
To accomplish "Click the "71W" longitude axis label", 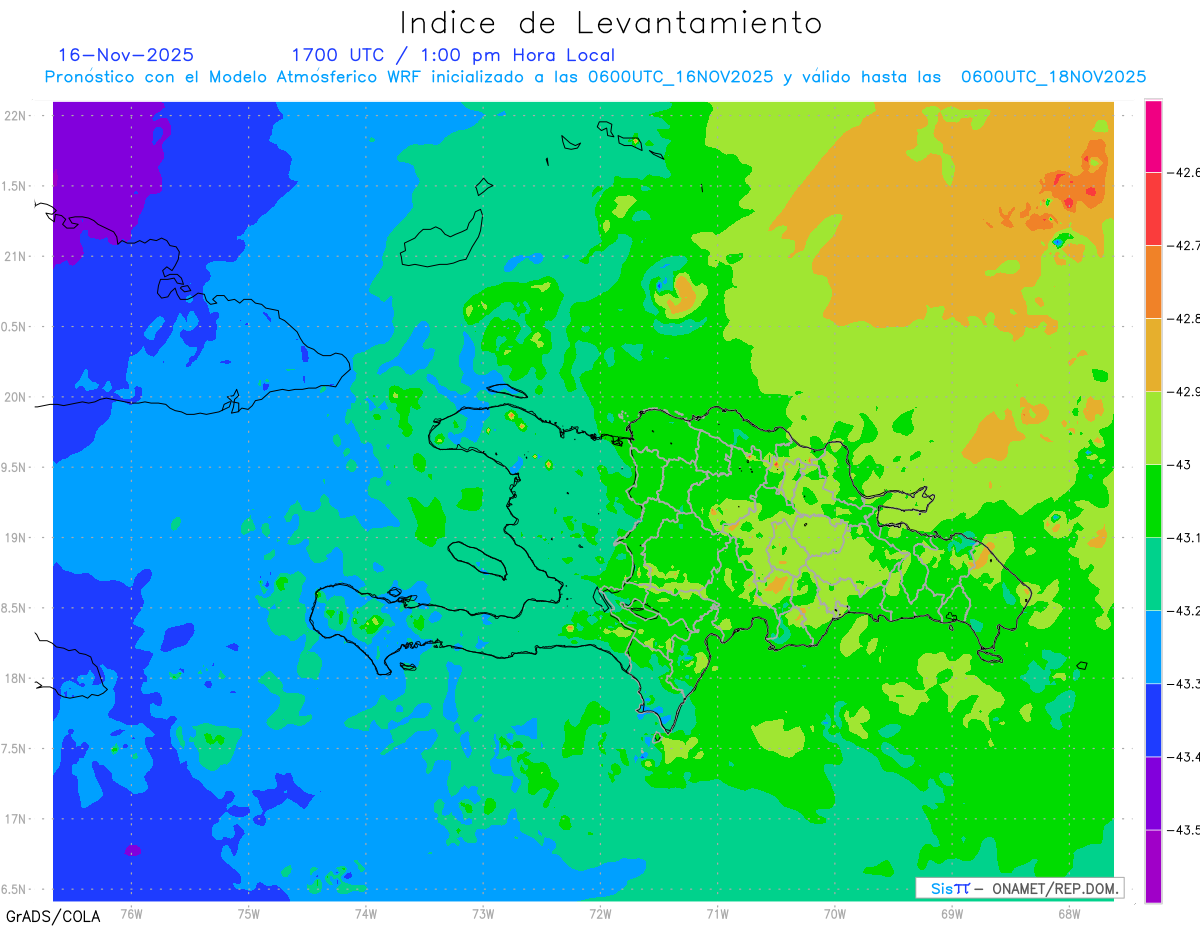I will click(x=717, y=913).
